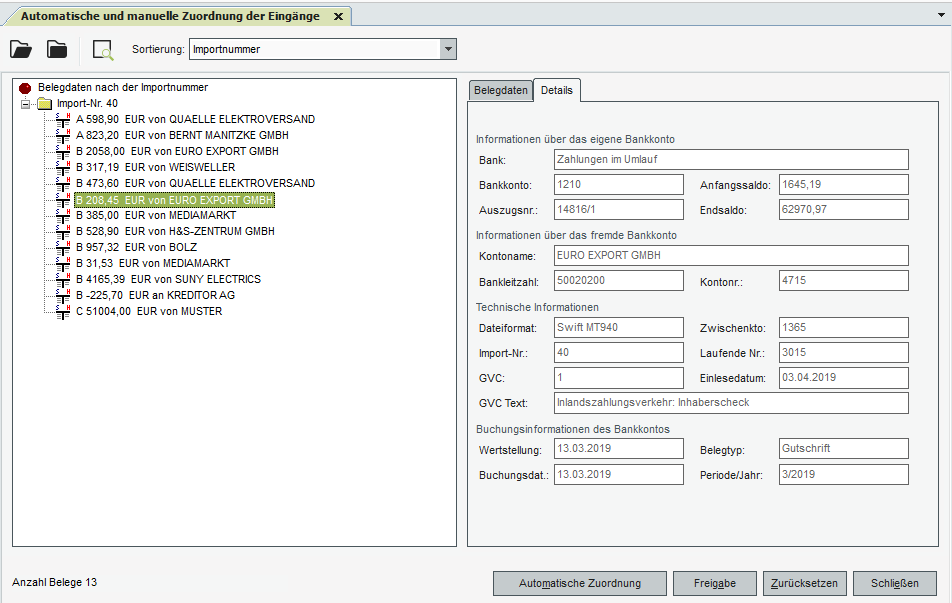This screenshot has width=952, height=603.
Task: Click the entry icon beside A 598,90 QUAELLE ELEKTROVERSAND
Action: 63,120
